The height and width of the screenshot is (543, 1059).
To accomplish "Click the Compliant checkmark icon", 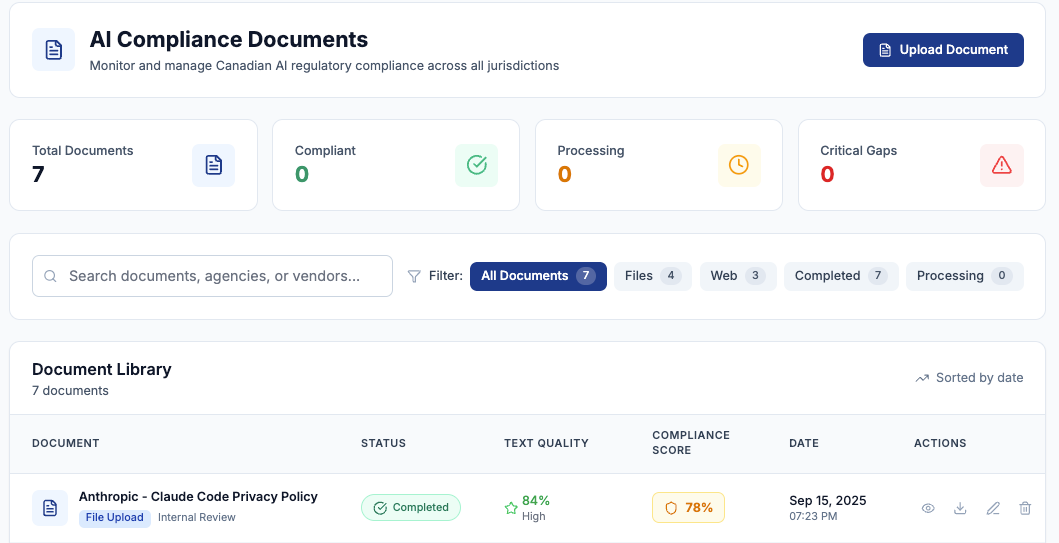I will pos(476,165).
